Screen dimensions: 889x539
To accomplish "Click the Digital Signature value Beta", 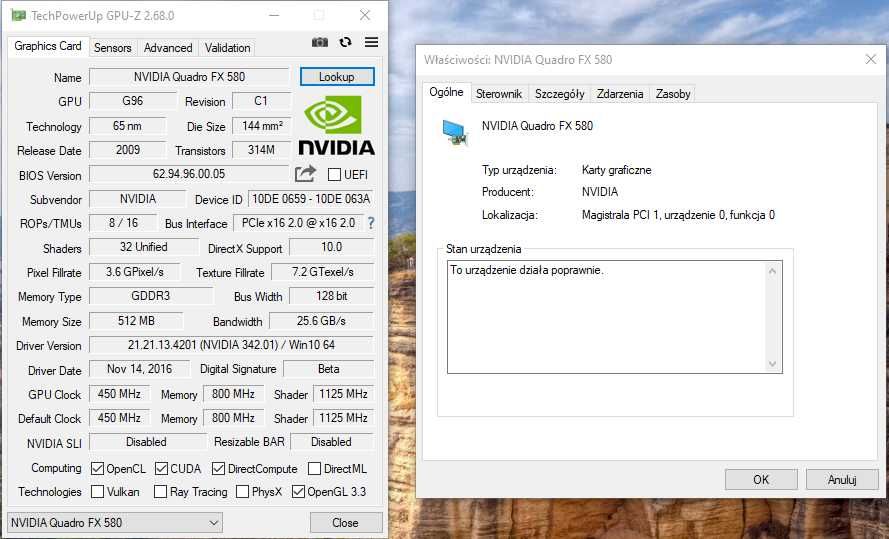I will click(x=329, y=369).
